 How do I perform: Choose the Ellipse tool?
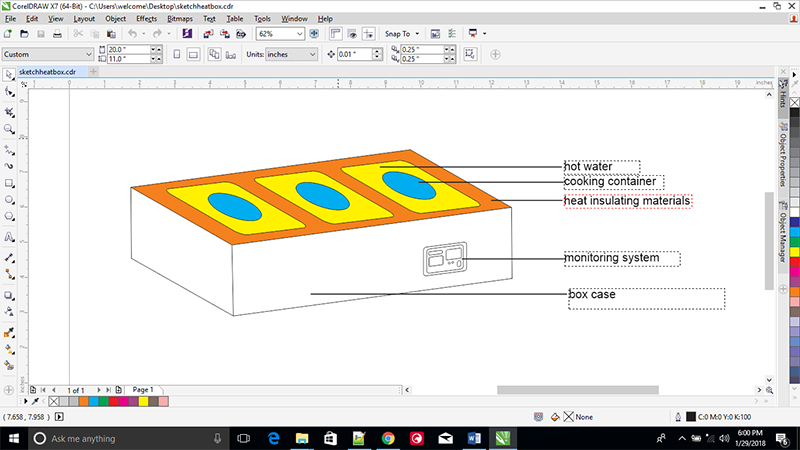[9, 201]
